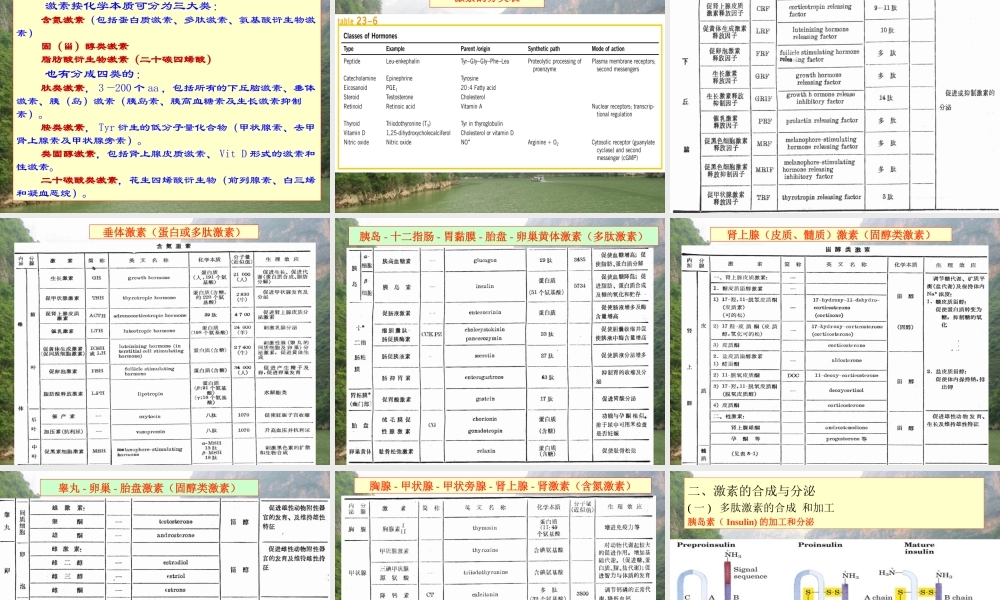Click the 二、激素的合成与分泌 heading
The image size is (1000, 600).
click(x=755, y=490)
